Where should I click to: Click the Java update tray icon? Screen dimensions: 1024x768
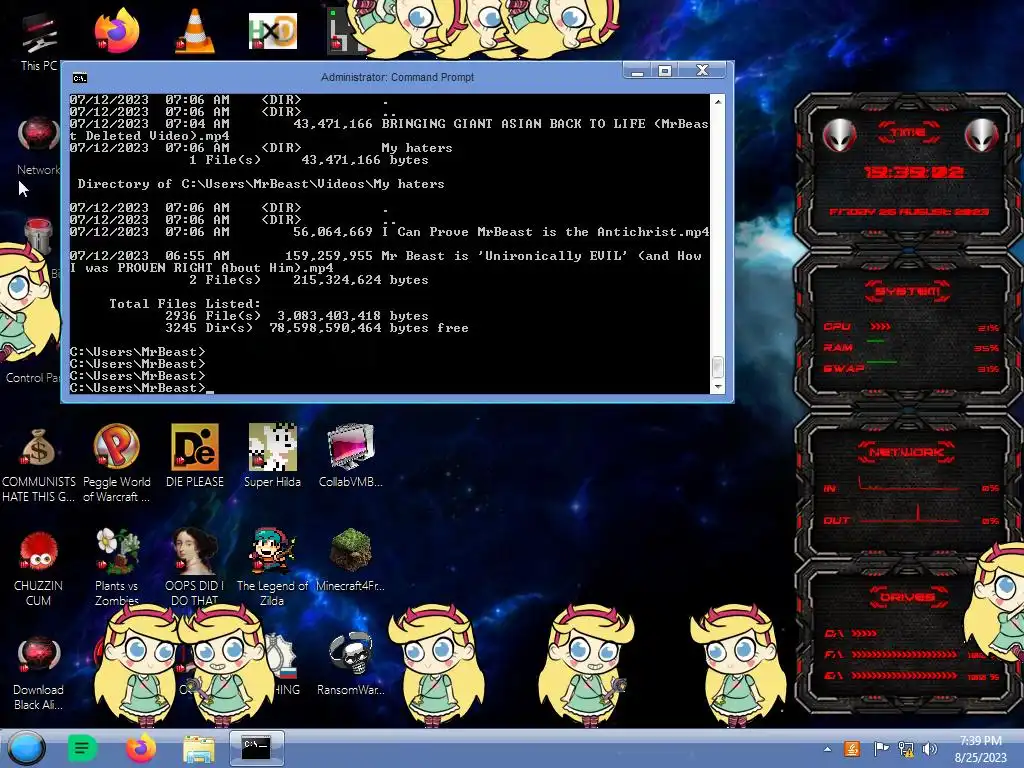852,748
